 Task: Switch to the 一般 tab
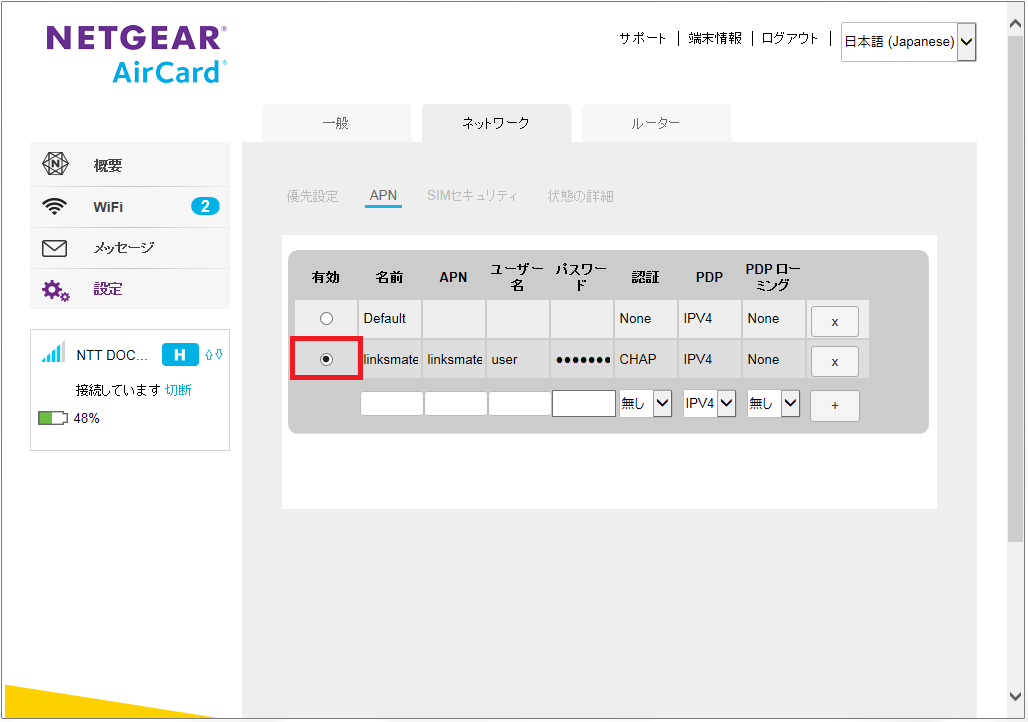(336, 123)
